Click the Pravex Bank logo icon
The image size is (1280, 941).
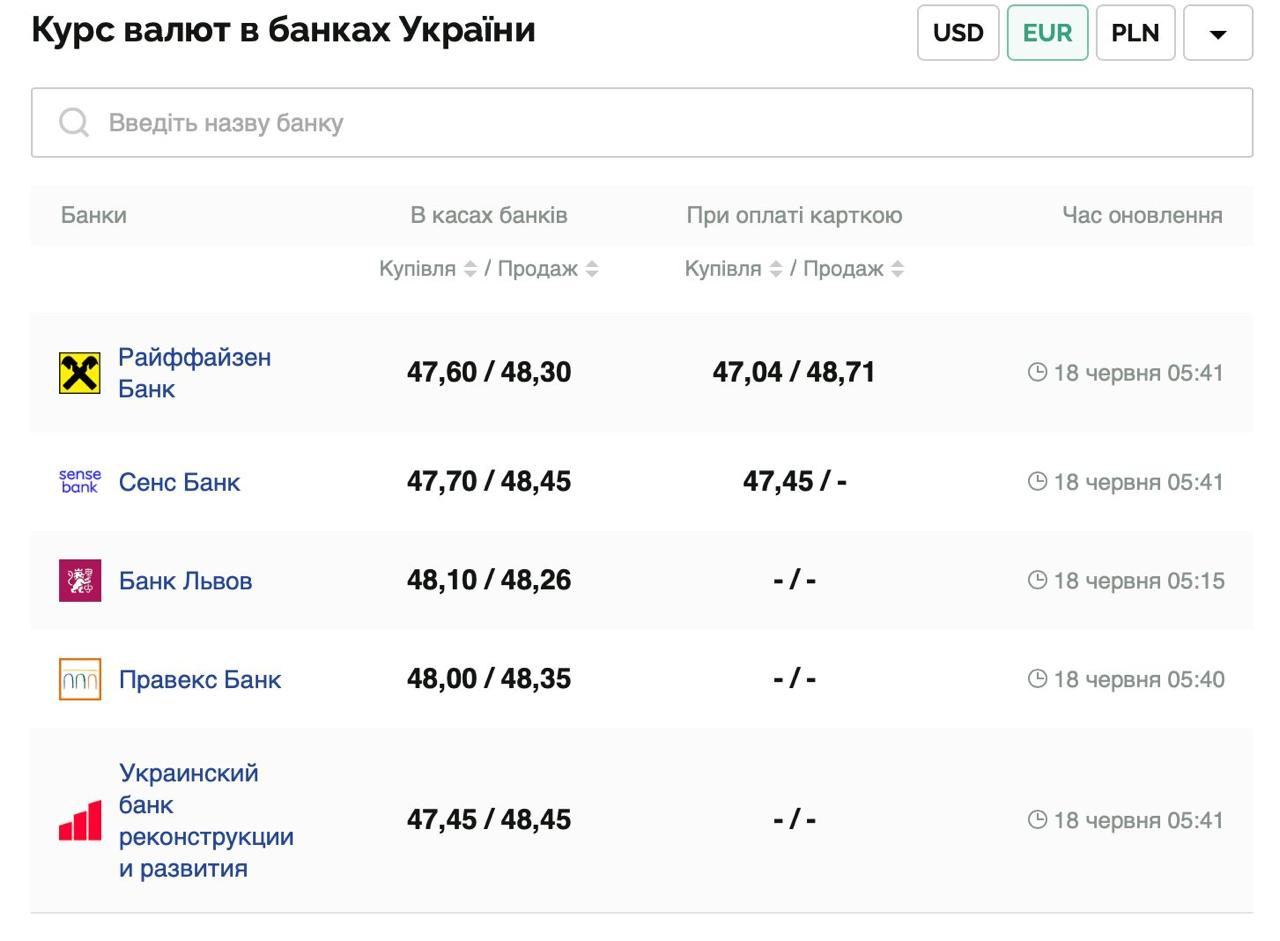80,679
